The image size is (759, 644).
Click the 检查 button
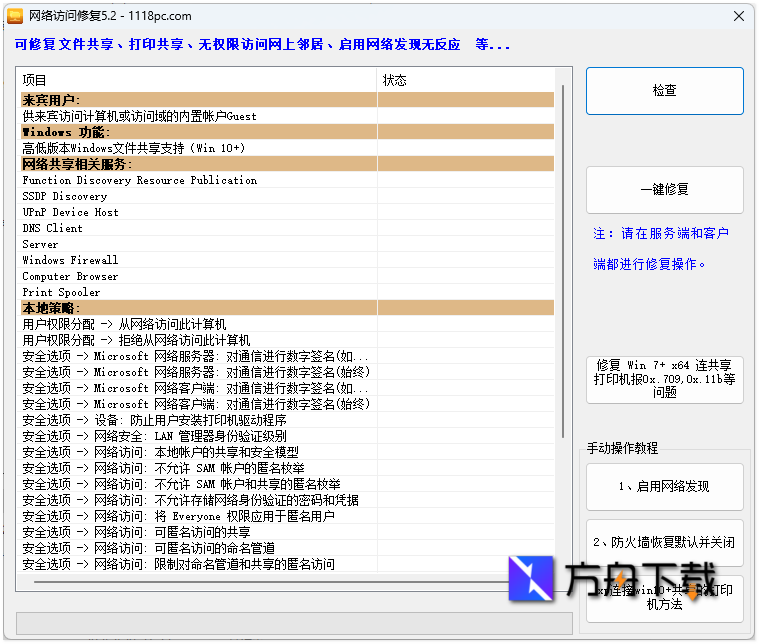click(x=665, y=91)
